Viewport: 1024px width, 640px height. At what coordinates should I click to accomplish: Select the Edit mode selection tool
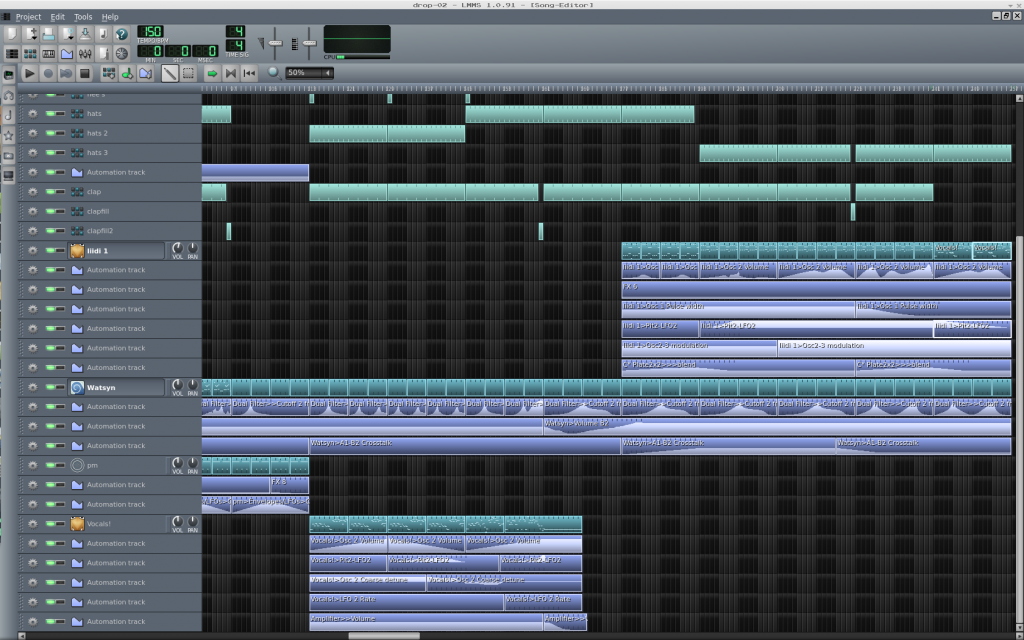pyautogui.click(x=188, y=73)
